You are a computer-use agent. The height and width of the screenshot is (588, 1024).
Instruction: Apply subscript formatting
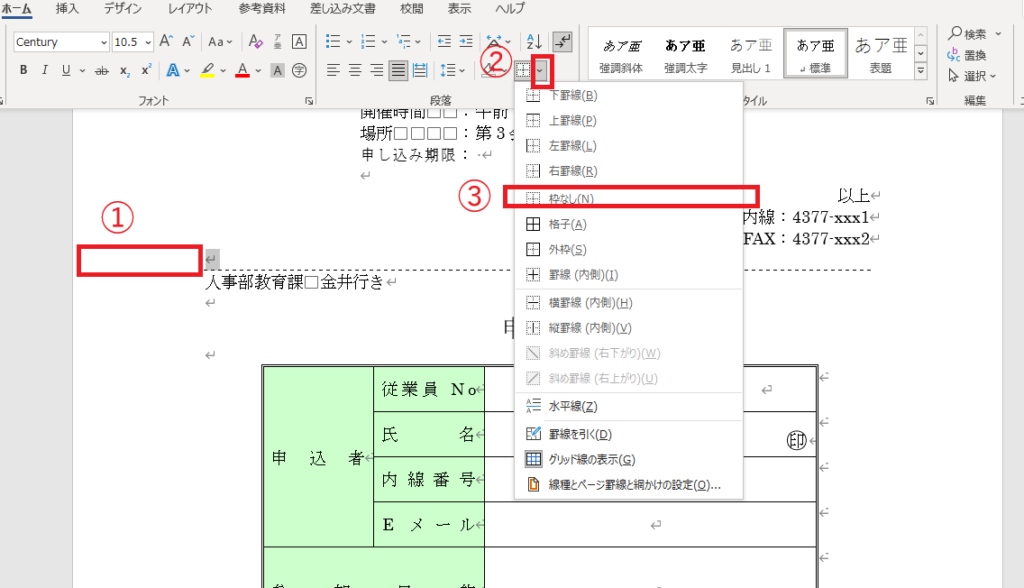(124, 71)
